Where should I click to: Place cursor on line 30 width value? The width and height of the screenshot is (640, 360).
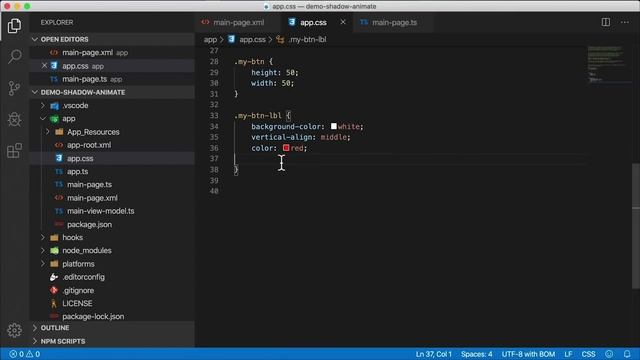pos(286,83)
